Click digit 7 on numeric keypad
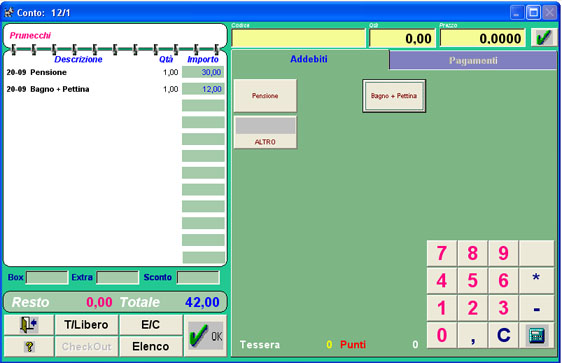Viewport: 562px width, 363px height. pyautogui.click(x=442, y=253)
